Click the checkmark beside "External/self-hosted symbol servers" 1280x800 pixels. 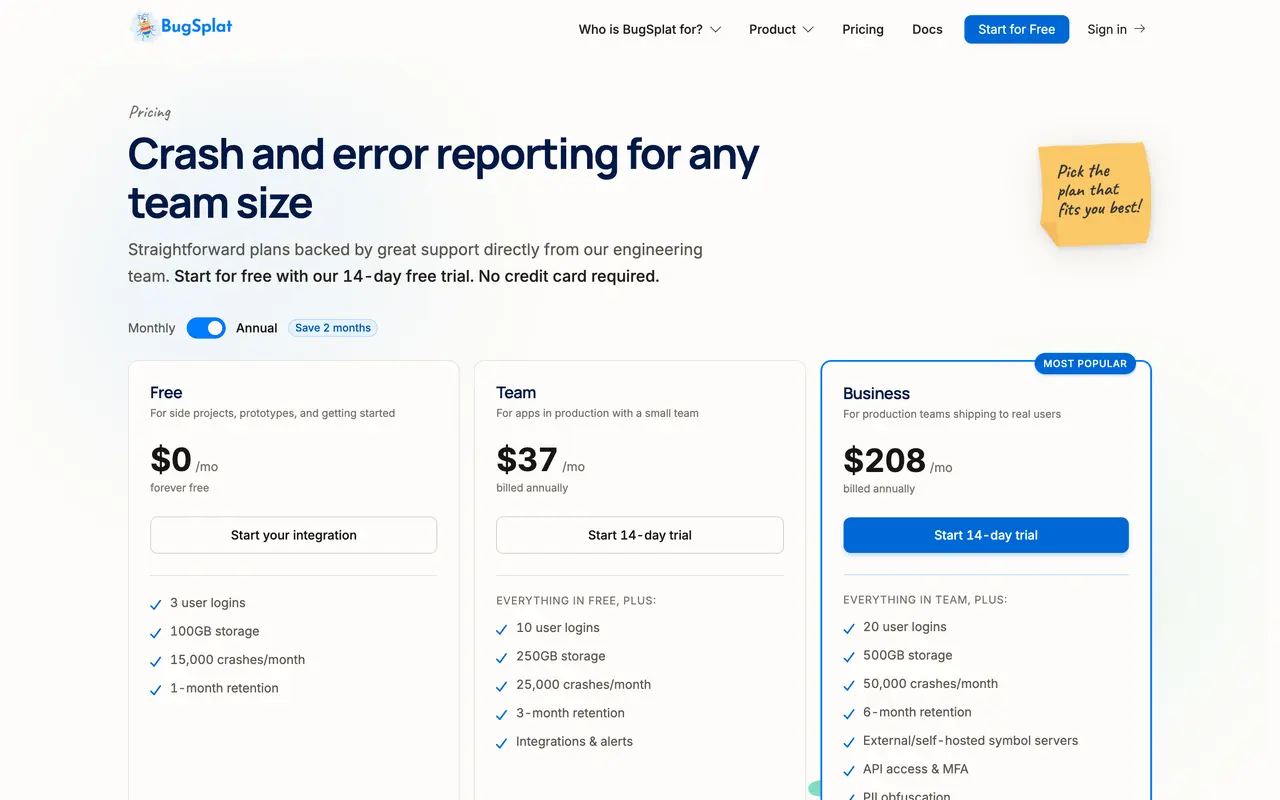[849, 742]
